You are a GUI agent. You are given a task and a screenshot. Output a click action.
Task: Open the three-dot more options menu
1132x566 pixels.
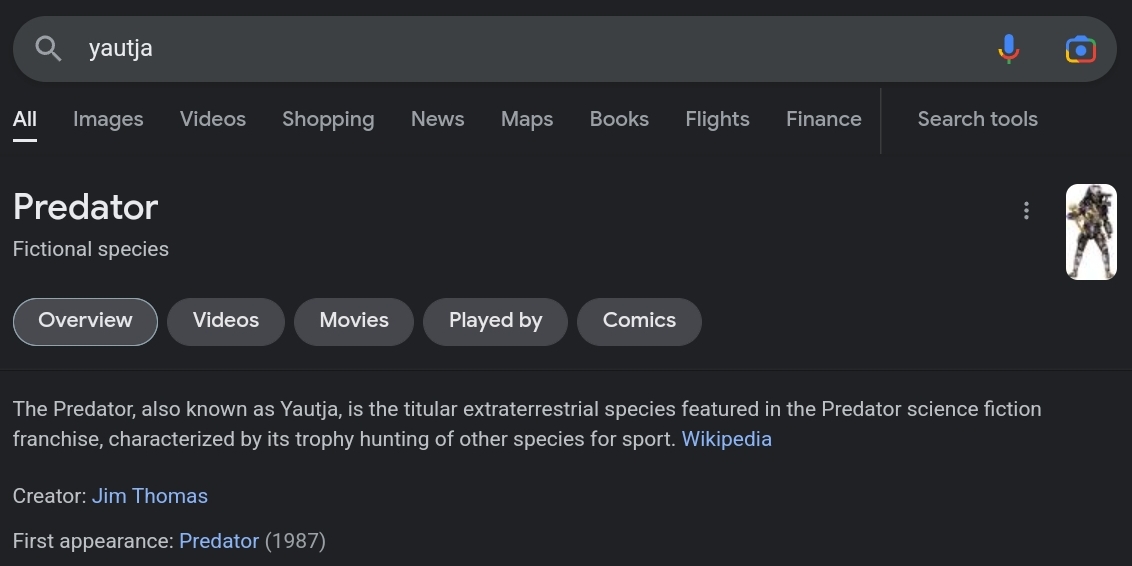click(x=1026, y=210)
